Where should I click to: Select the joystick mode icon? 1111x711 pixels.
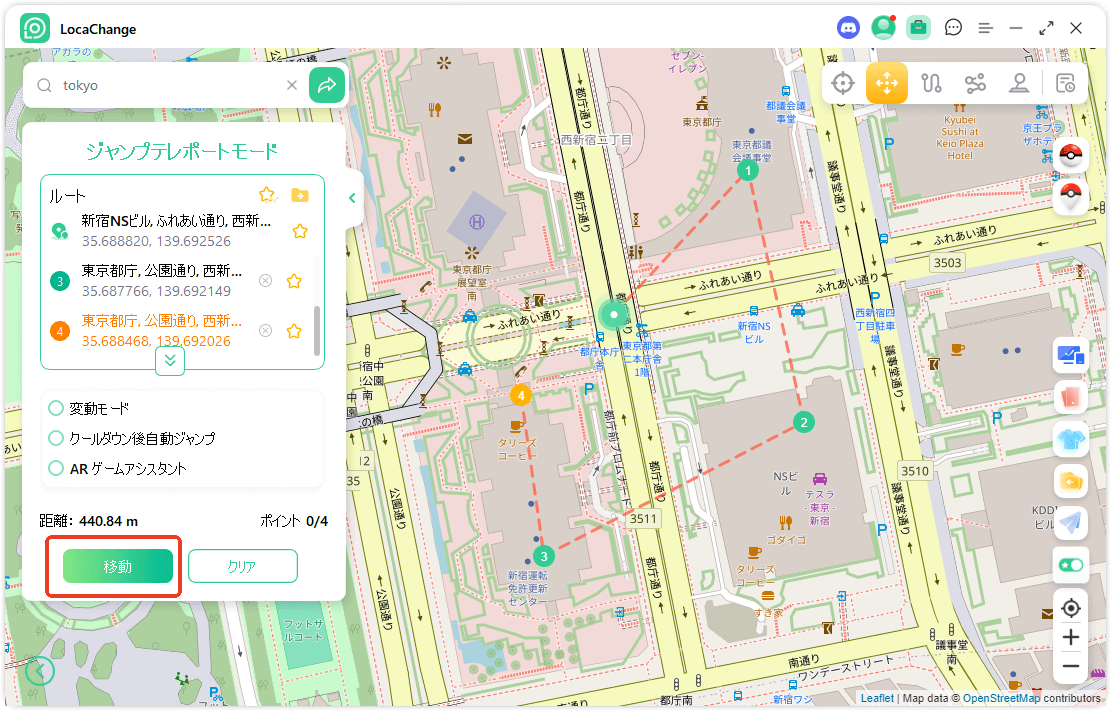(1019, 83)
